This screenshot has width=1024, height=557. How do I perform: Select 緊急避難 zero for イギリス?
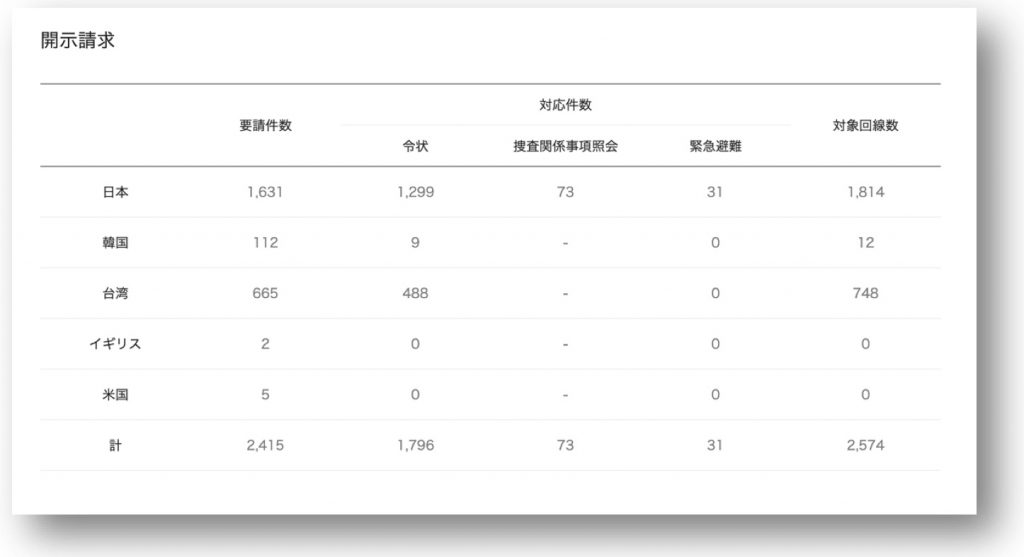tap(715, 344)
